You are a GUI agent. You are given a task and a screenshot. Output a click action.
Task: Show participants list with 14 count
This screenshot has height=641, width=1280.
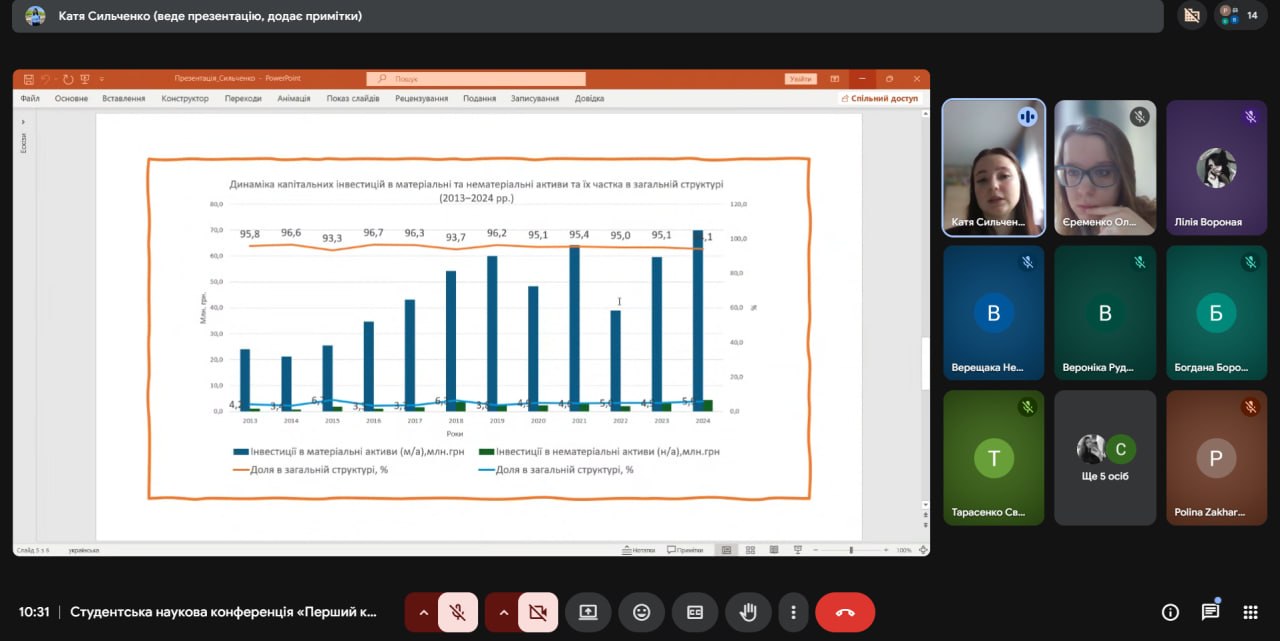1240,15
